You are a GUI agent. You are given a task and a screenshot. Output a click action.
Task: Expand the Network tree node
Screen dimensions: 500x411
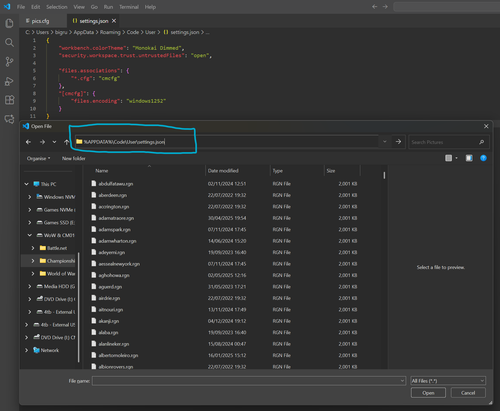coord(26,350)
